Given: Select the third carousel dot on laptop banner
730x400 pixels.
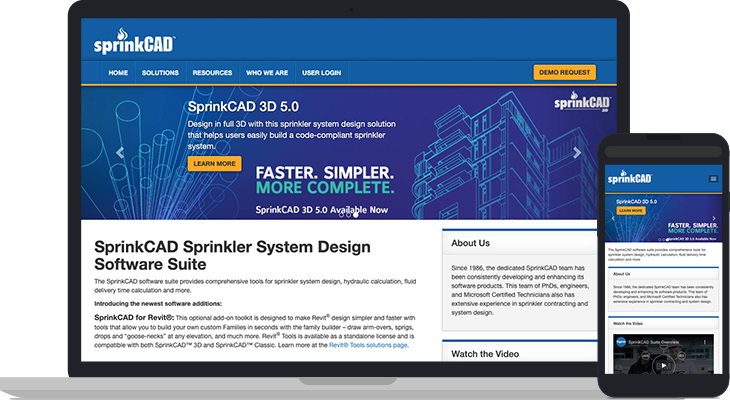Looking at the screenshot, I should [x=356, y=215].
